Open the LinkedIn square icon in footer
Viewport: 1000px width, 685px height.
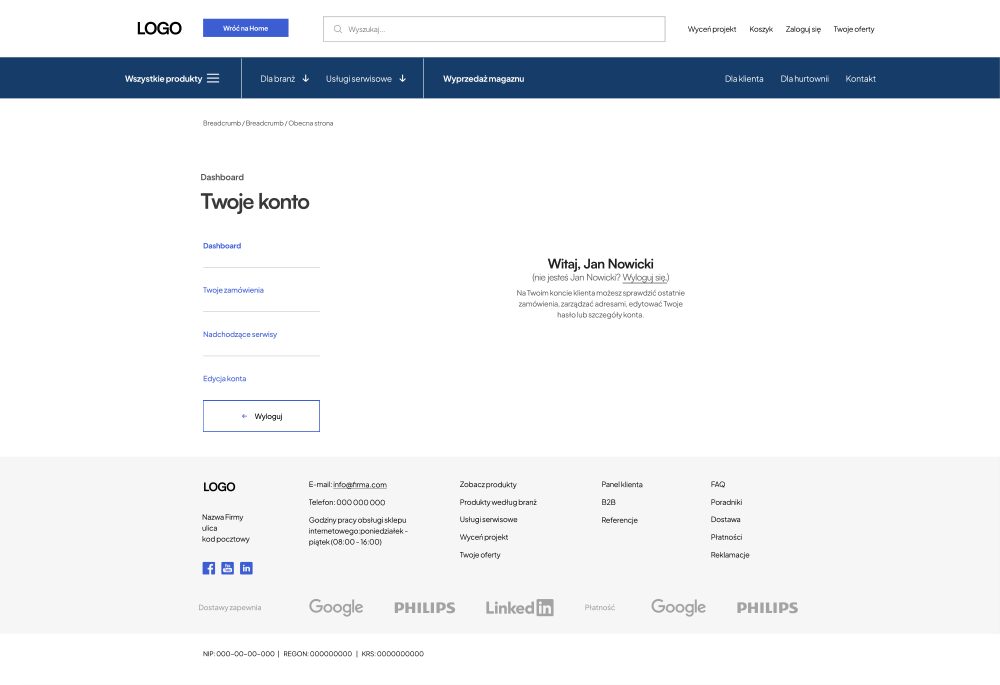246,568
